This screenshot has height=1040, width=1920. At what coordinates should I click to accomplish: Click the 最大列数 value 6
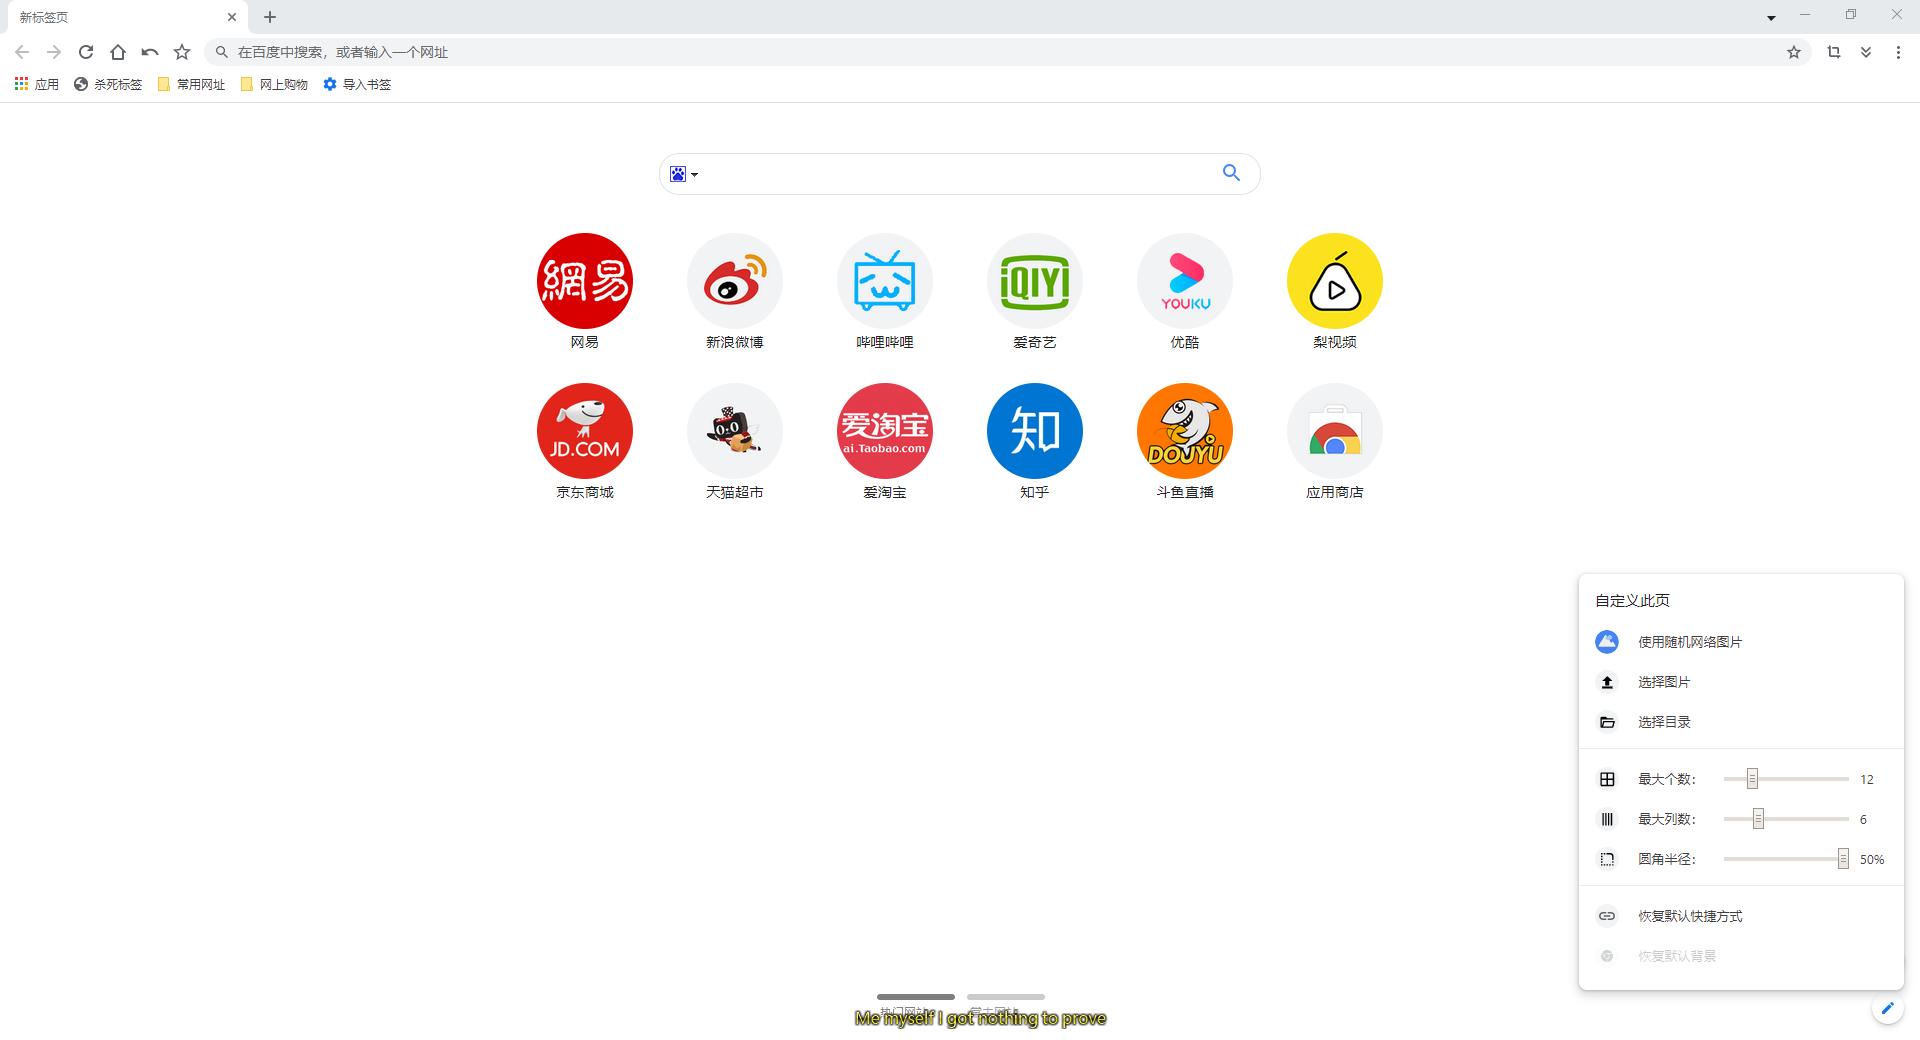[x=1863, y=819]
